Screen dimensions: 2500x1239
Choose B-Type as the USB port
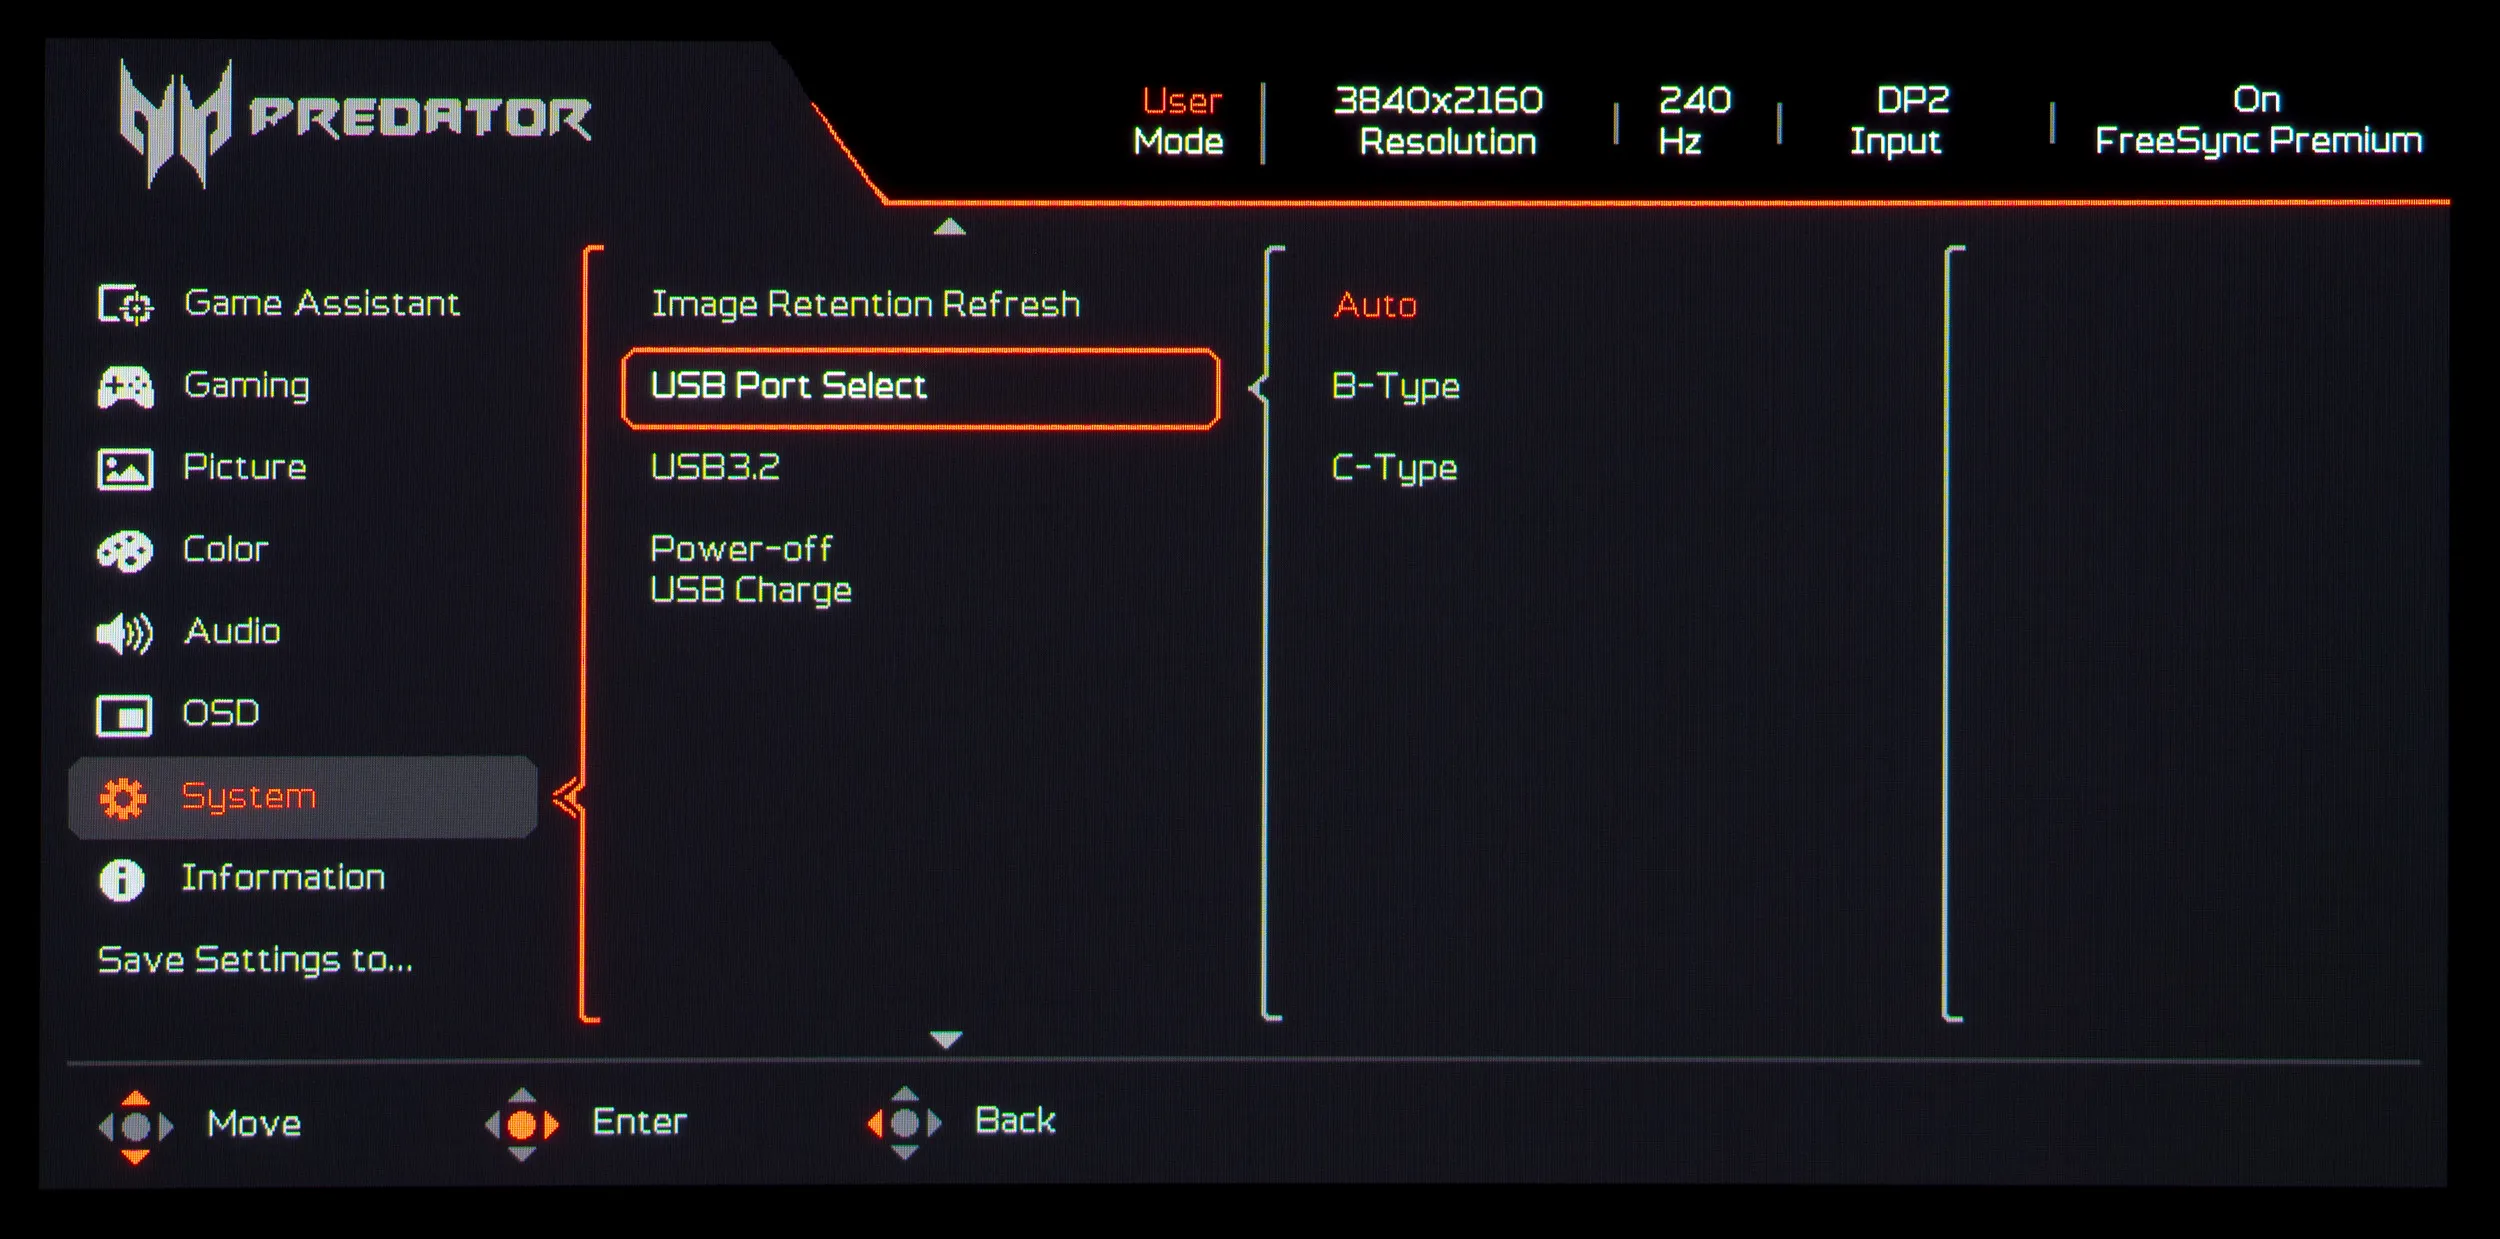[1395, 387]
